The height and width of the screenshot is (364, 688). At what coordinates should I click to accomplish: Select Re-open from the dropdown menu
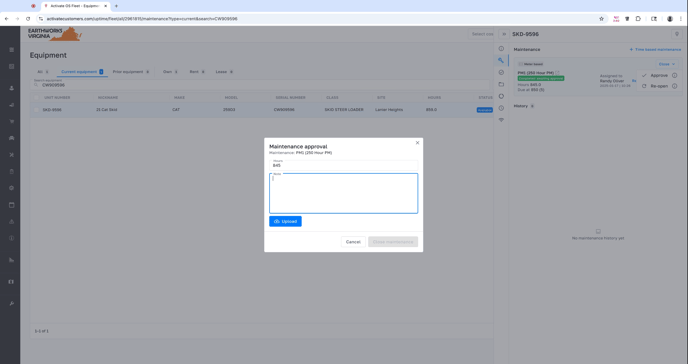pyautogui.click(x=659, y=86)
